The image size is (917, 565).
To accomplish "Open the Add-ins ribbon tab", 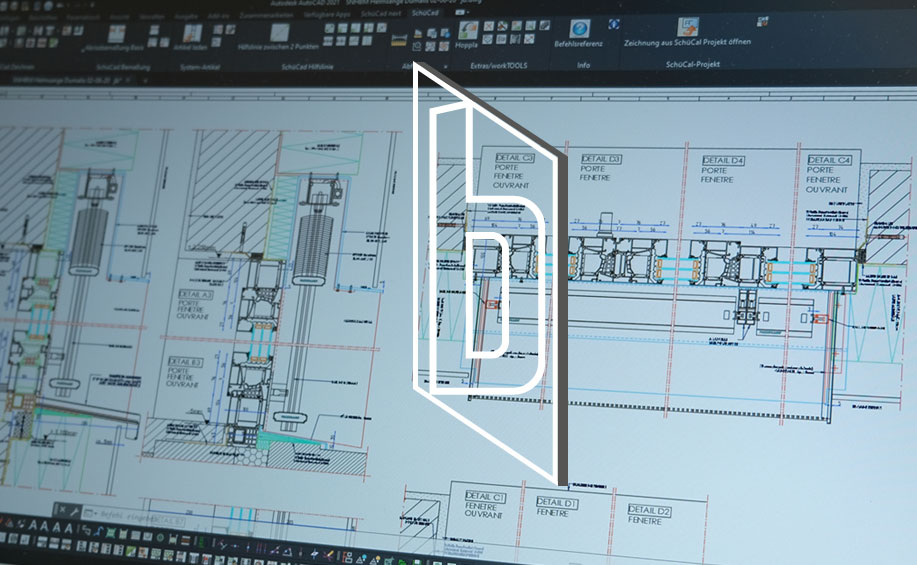I will tap(219, 16).
